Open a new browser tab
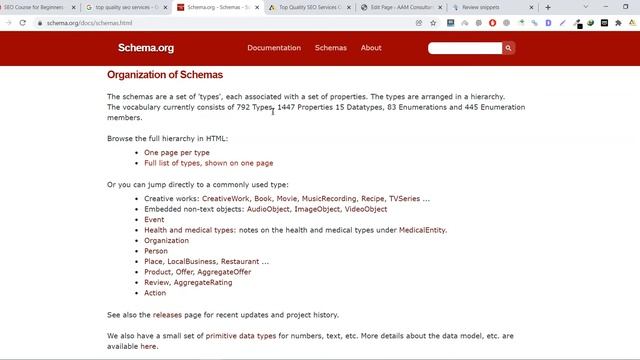Screen dimensions: 640x360 [x=548, y=7]
